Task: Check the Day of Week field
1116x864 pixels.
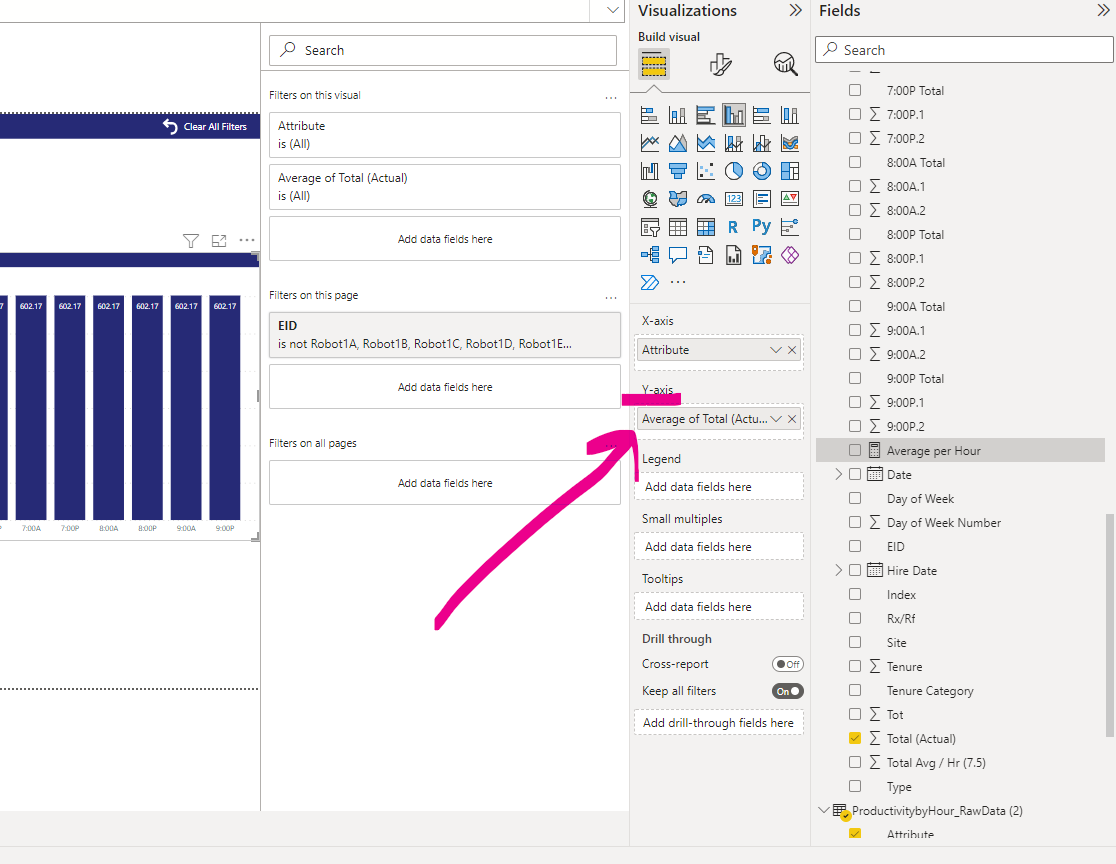Action: pyautogui.click(x=855, y=498)
